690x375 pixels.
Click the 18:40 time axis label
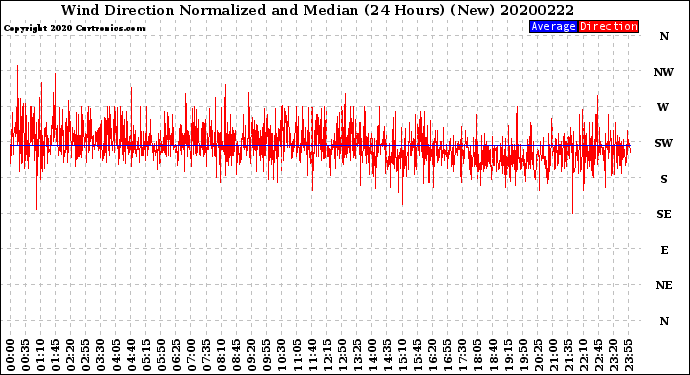493,355
